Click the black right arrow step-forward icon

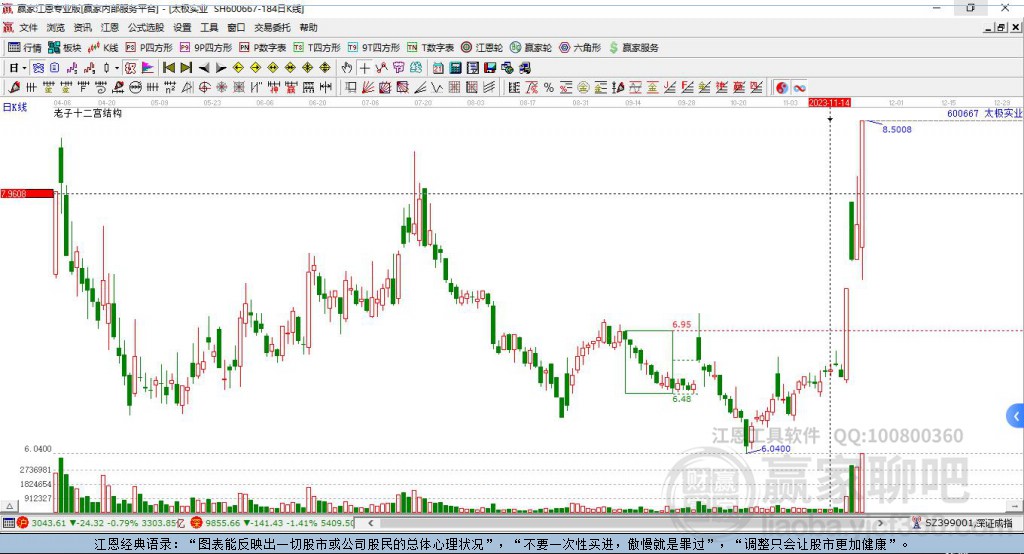click(x=221, y=68)
